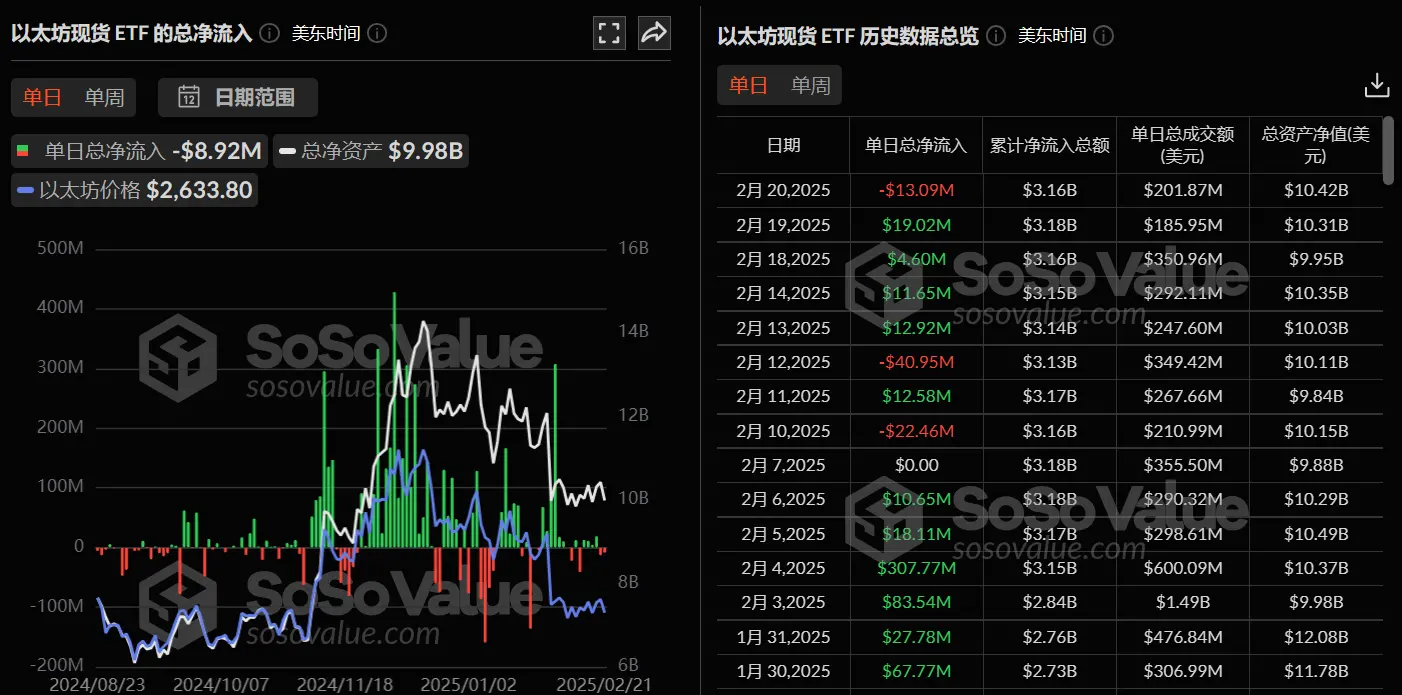The width and height of the screenshot is (1402, 695).
Task: Click the info icon beside 美东时间 on the table
Action: (1103, 35)
